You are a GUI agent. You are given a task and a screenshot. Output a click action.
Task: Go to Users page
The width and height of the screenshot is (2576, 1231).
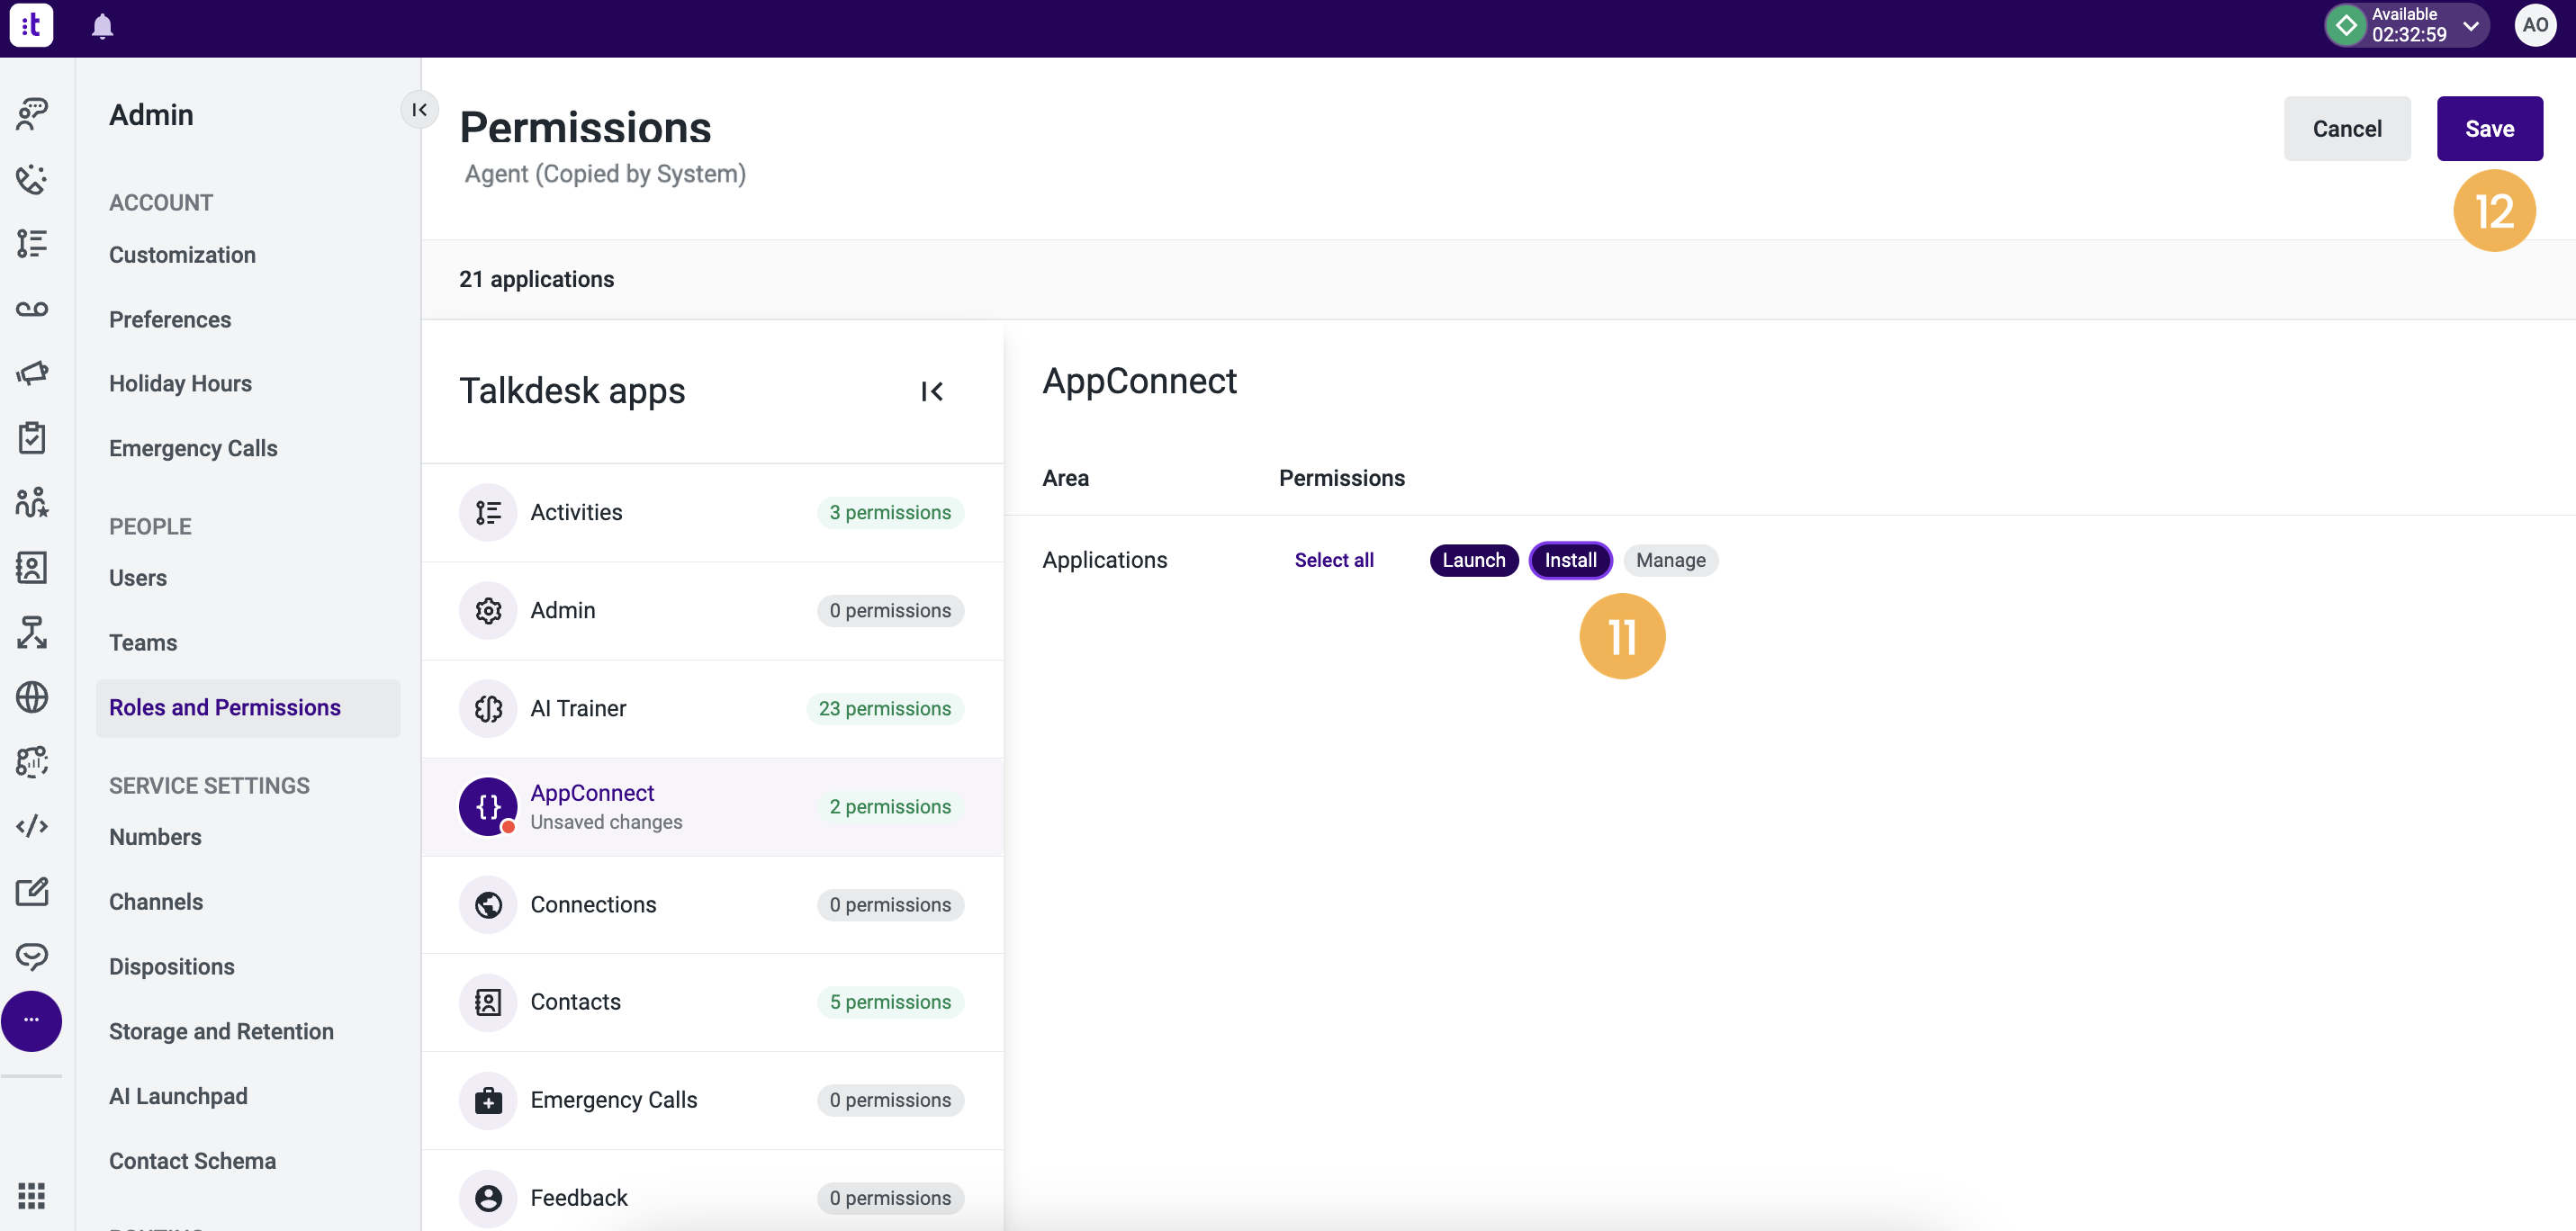tap(138, 578)
